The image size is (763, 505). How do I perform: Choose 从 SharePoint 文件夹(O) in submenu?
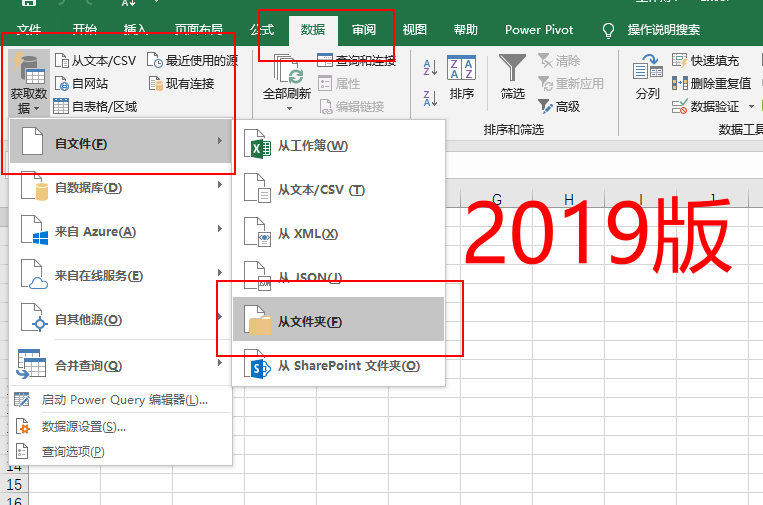point(339,366)
